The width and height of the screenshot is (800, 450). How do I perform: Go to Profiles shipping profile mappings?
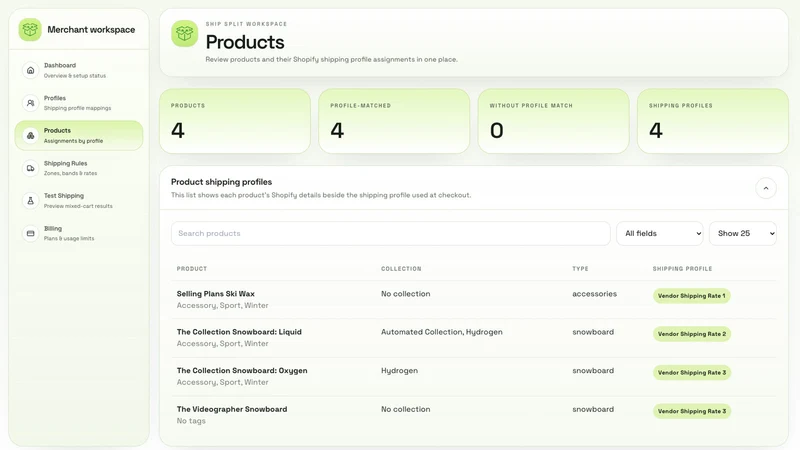tap(79, 103)
